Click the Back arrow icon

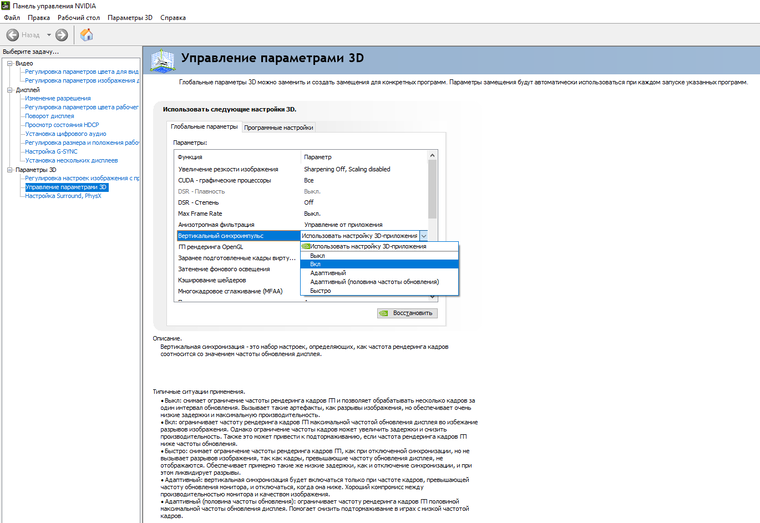13,35
